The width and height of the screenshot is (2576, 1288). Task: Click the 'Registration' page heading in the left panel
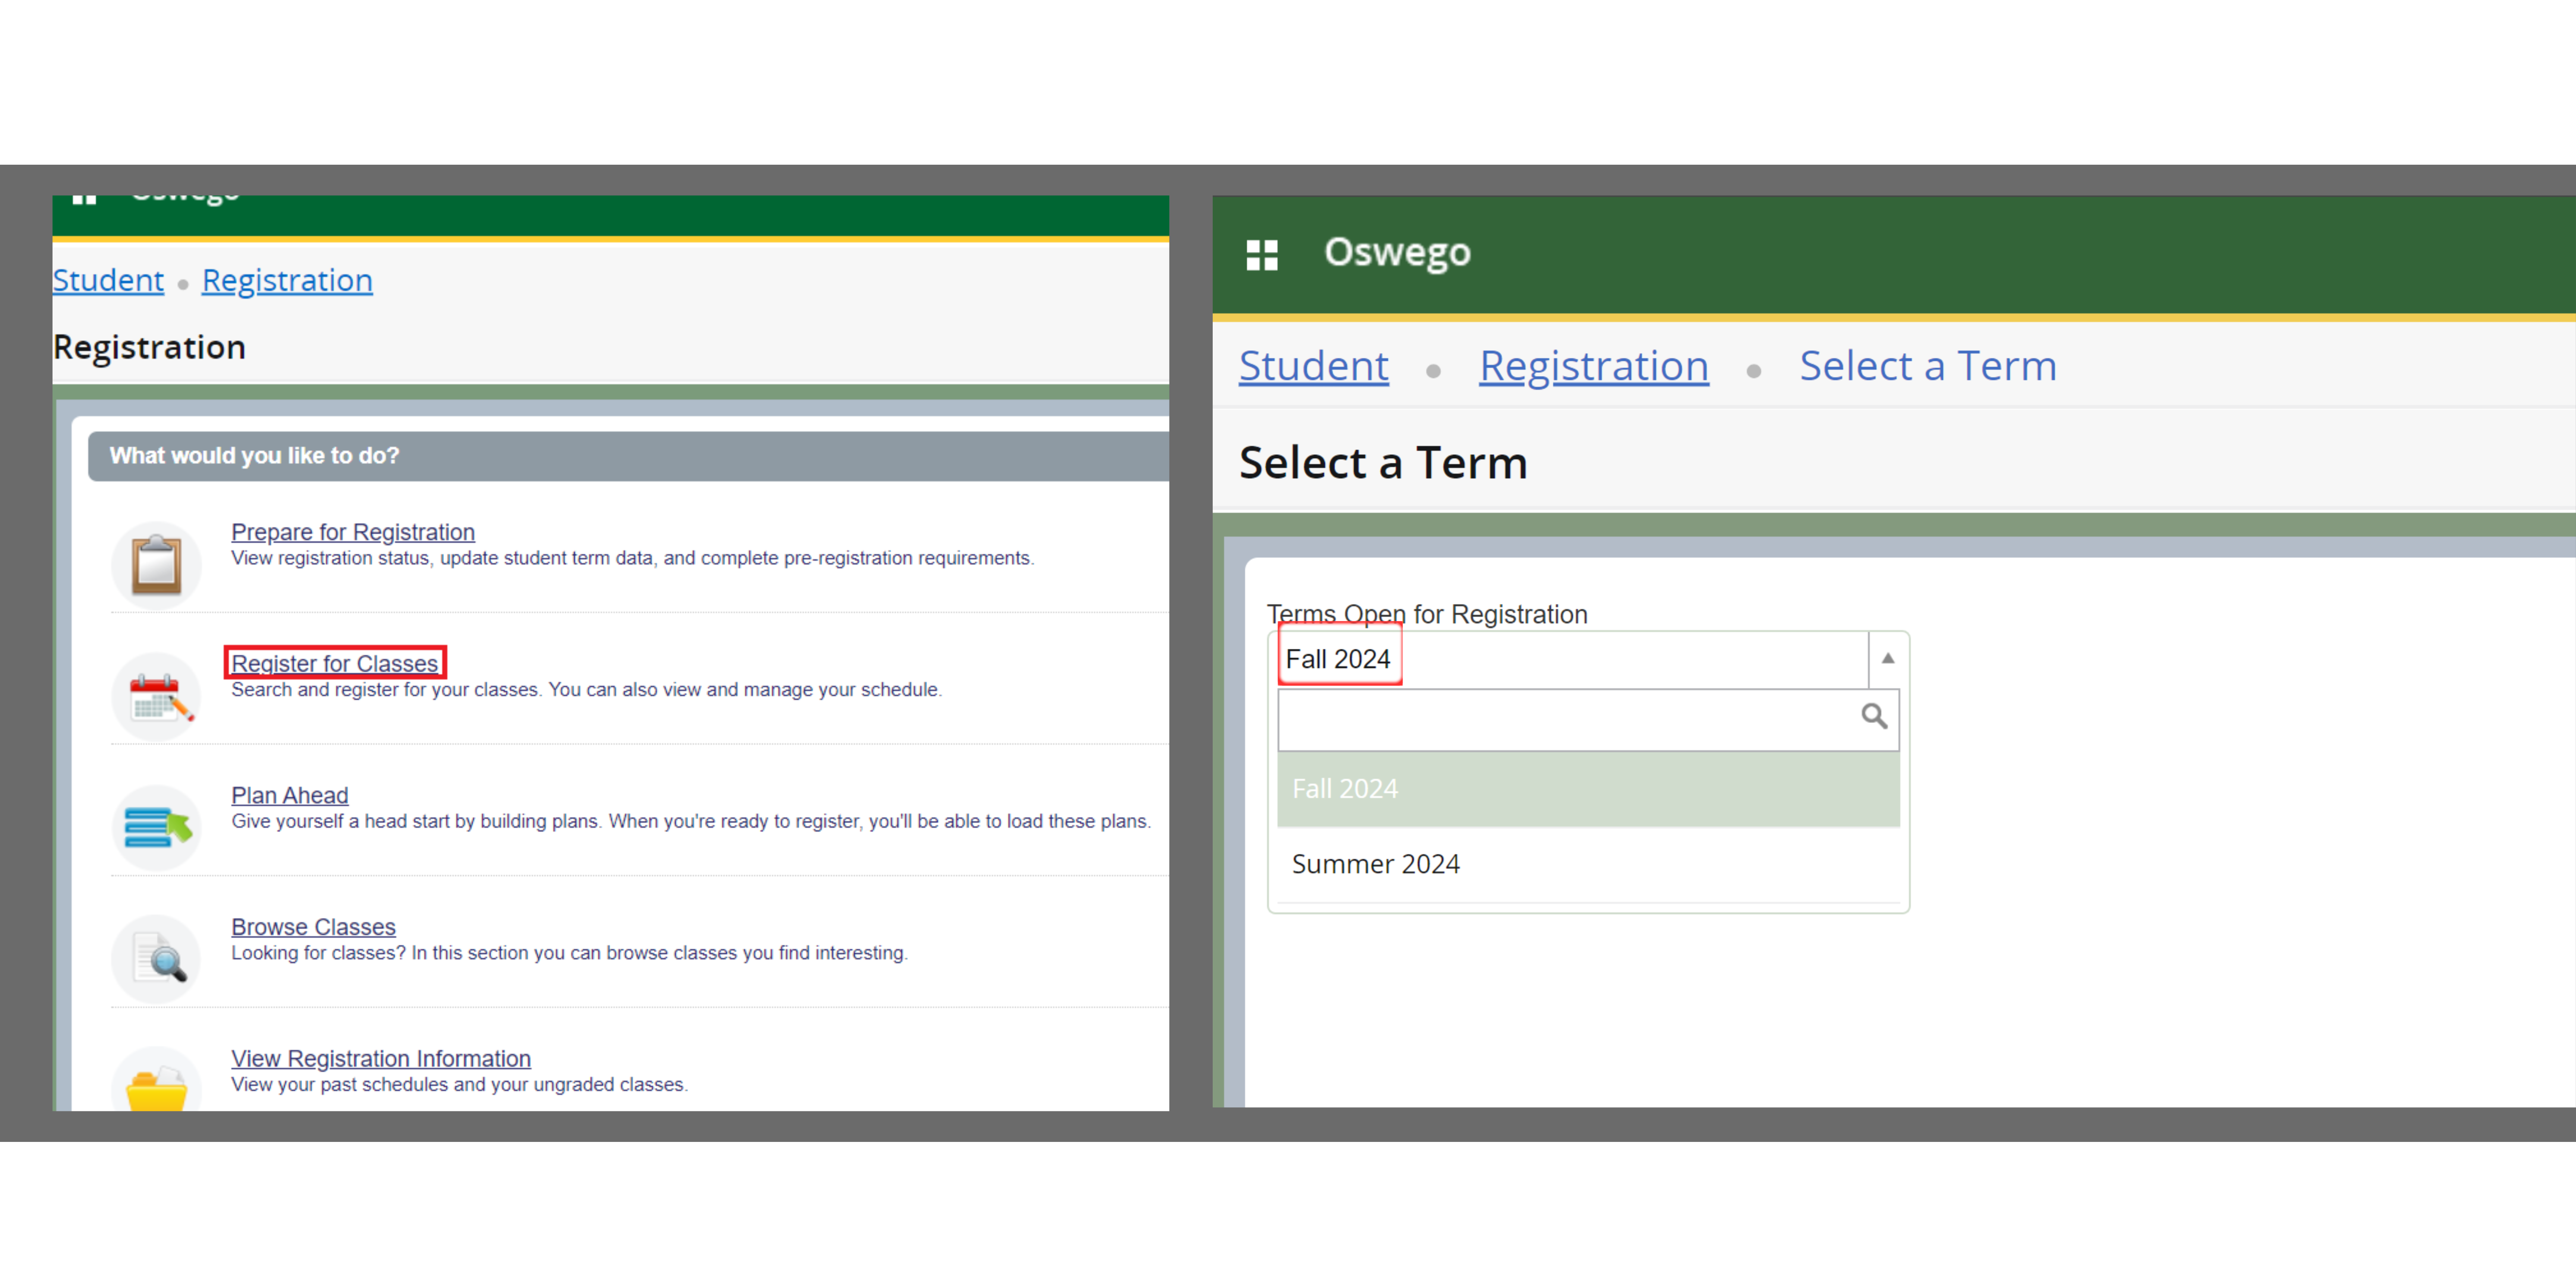click(149, 348)
